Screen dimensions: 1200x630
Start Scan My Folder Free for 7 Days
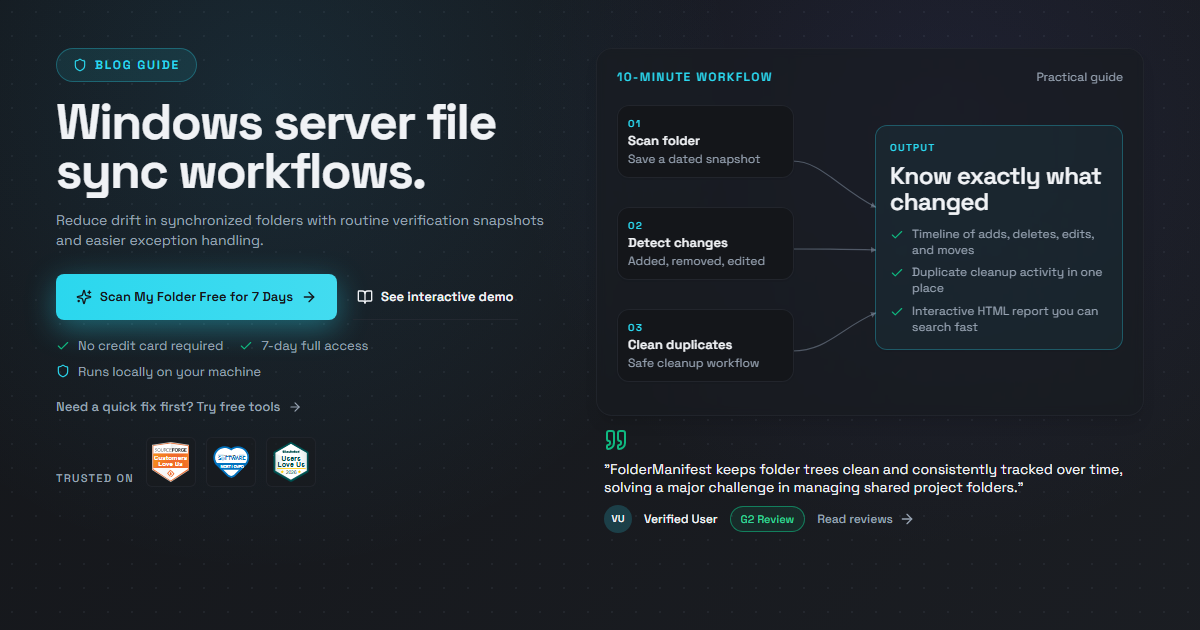click(x=196, y=297)
